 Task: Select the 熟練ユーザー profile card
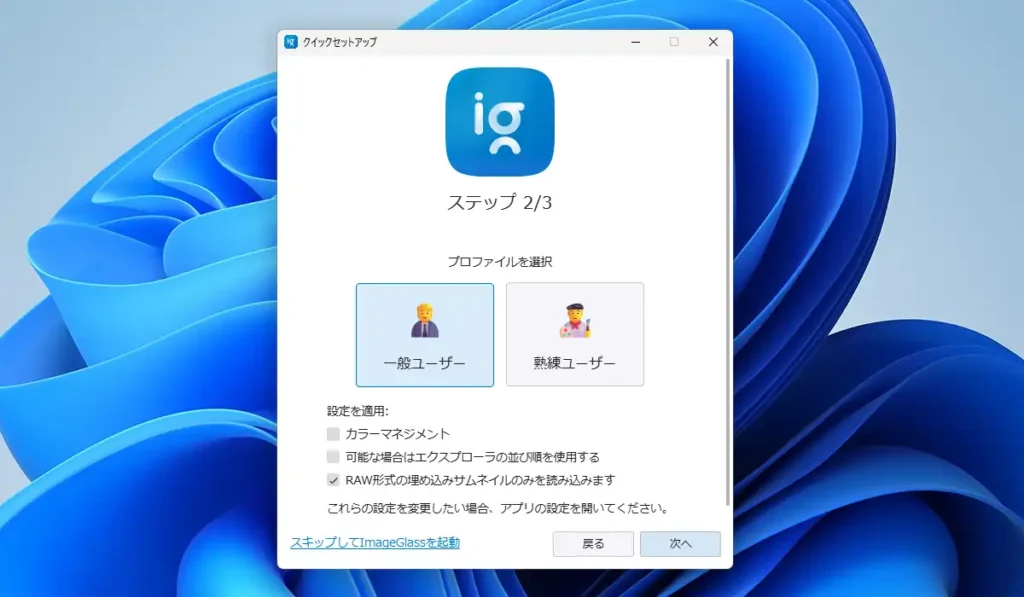[575, 334]
